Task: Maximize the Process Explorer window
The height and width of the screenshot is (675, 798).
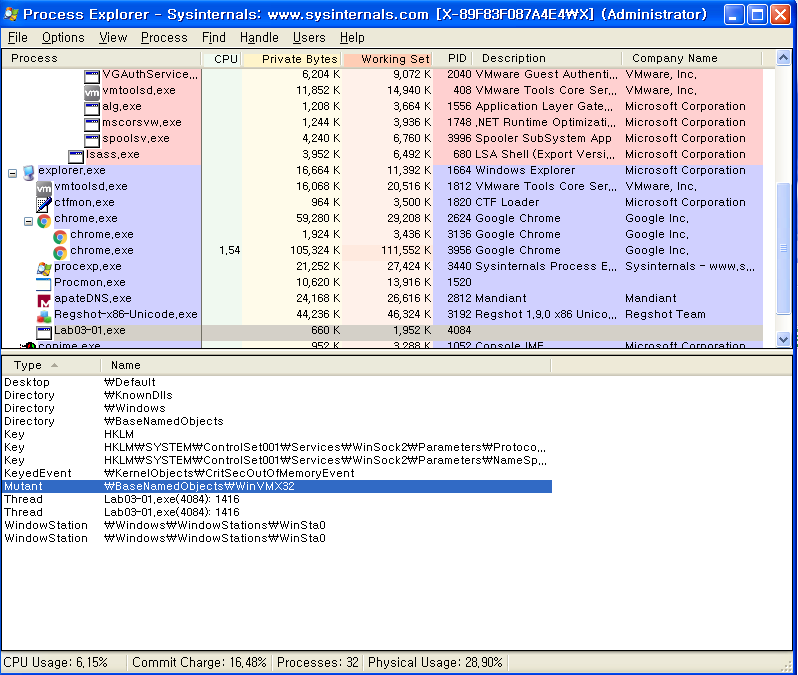Action: (757, 15)
